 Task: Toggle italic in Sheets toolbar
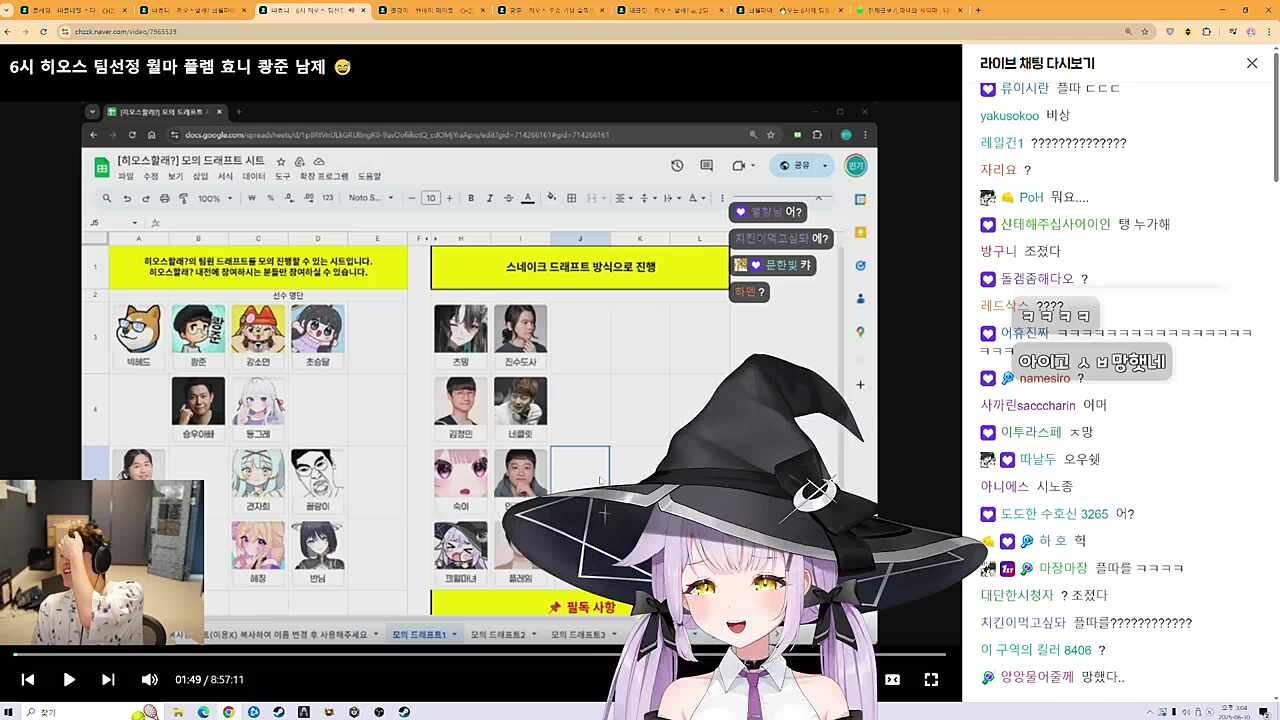tap(490, 198)
